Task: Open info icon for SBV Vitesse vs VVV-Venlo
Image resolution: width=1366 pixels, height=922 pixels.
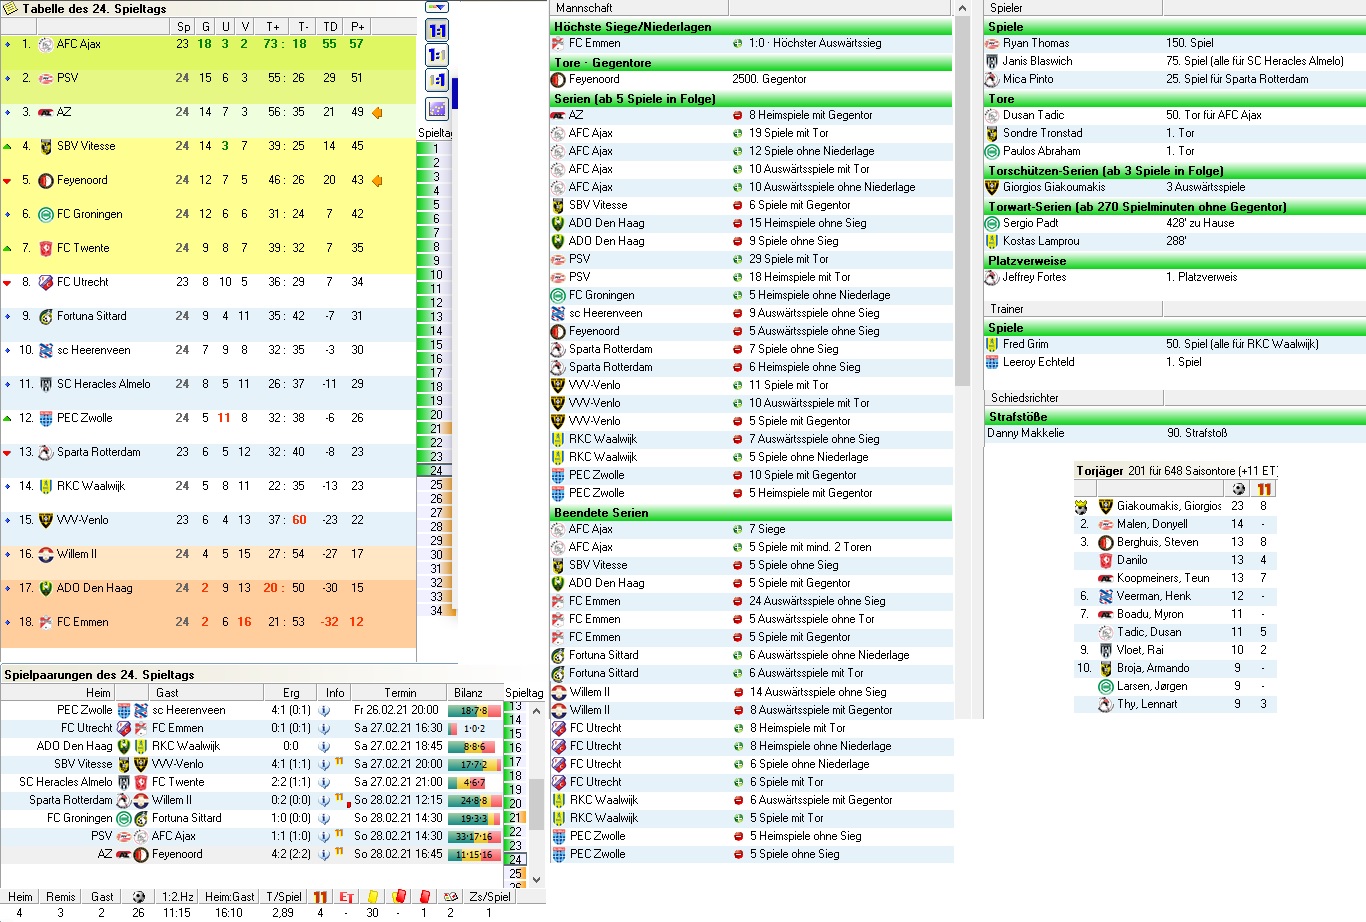Action: coord(324,765)
